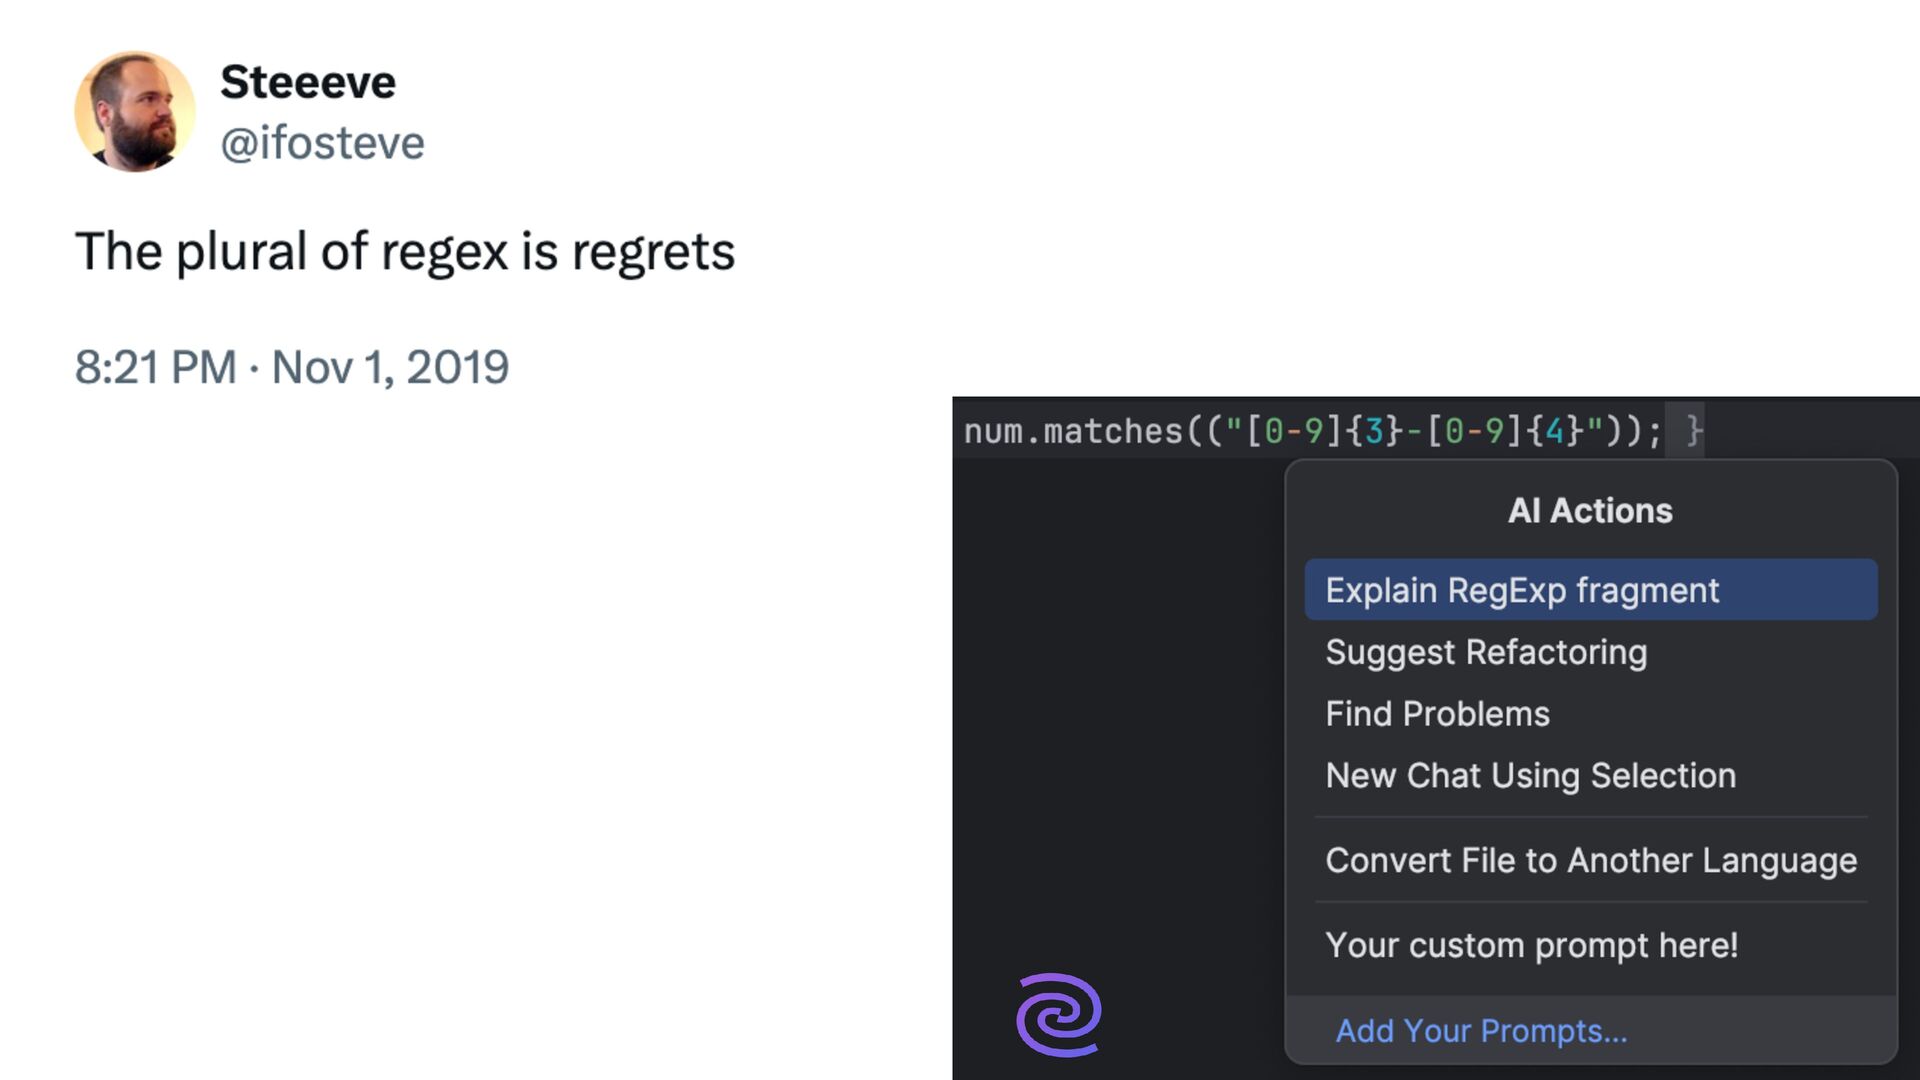Click the Nov 1, 2019 tweet date
Image resolution: width=1920 pixels, height=1080 pixels.
coord(390,367)
